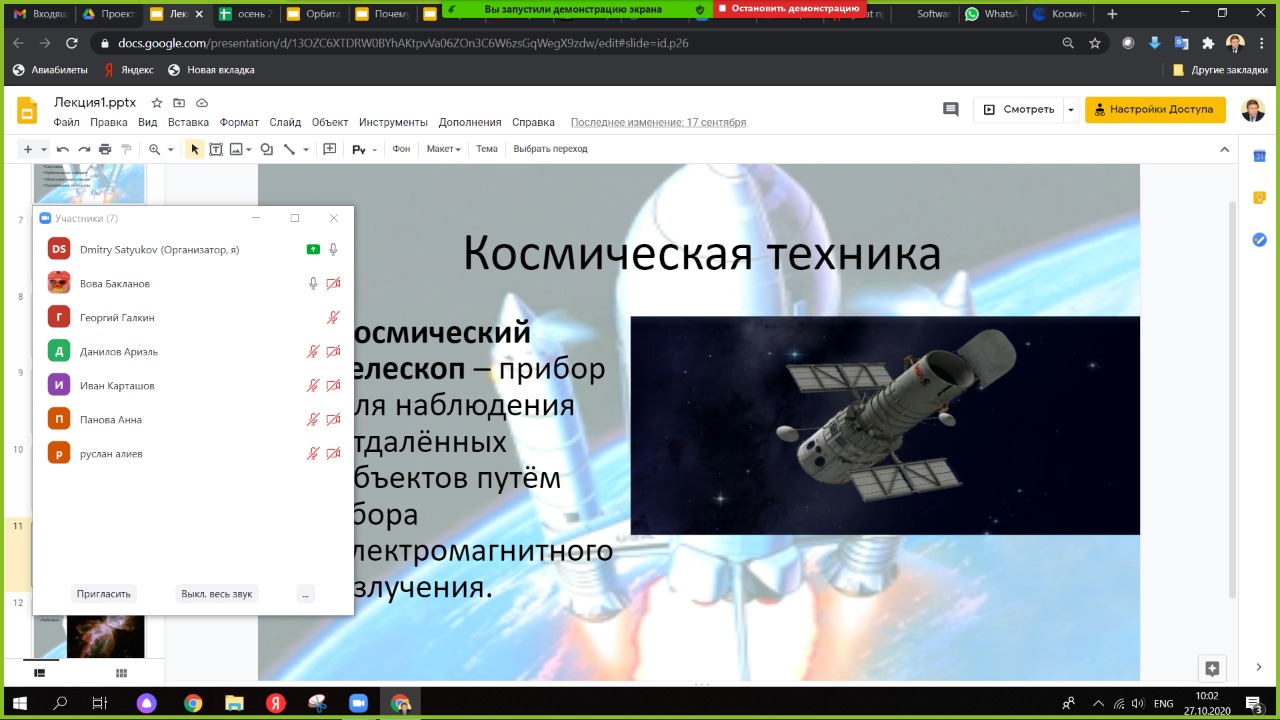Toggle Dmitry Satyukov microphone in Zoom
Screen dimensions: 1280x720
coord(333,249)
